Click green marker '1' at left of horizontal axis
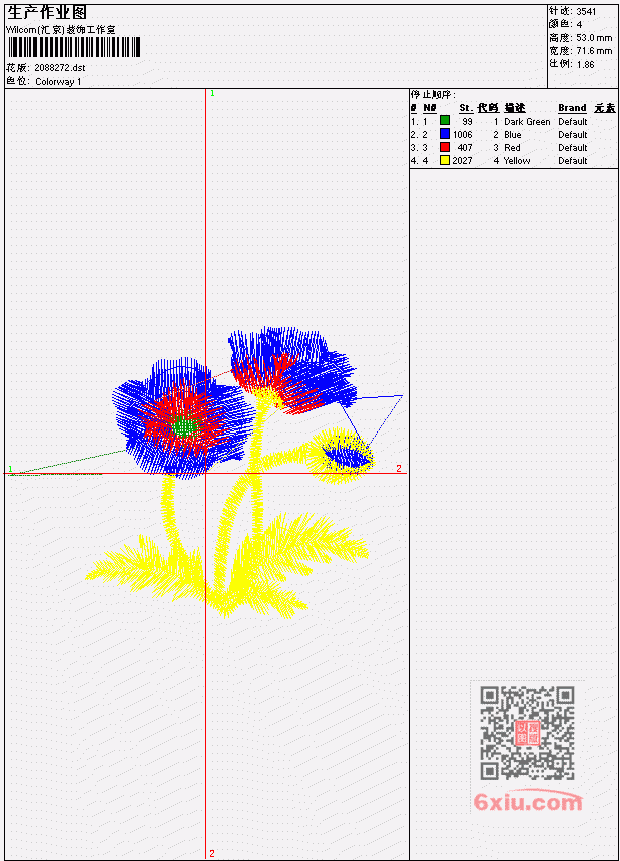This screenshot has width=620, height=861. click(x=10, y=469)
